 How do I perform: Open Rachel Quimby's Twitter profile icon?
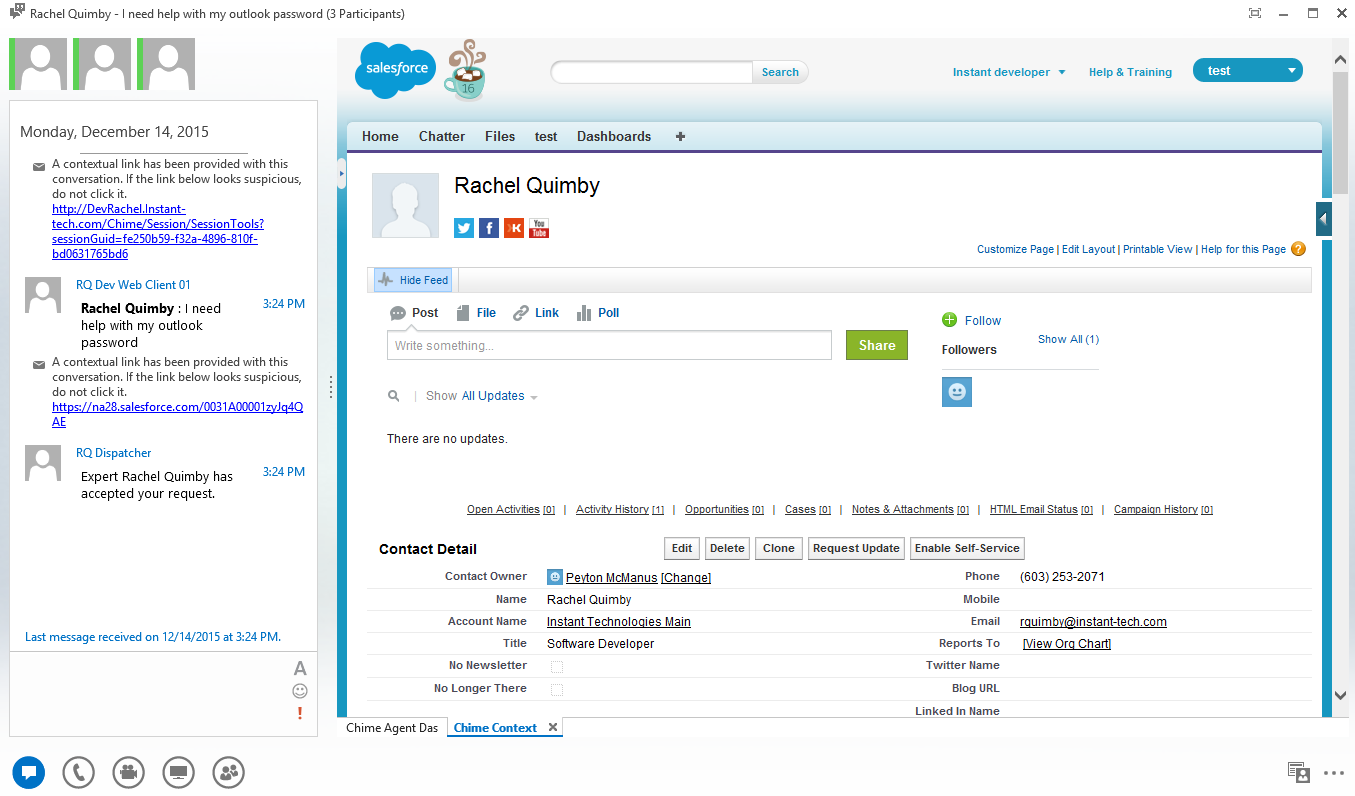(464, 228)
